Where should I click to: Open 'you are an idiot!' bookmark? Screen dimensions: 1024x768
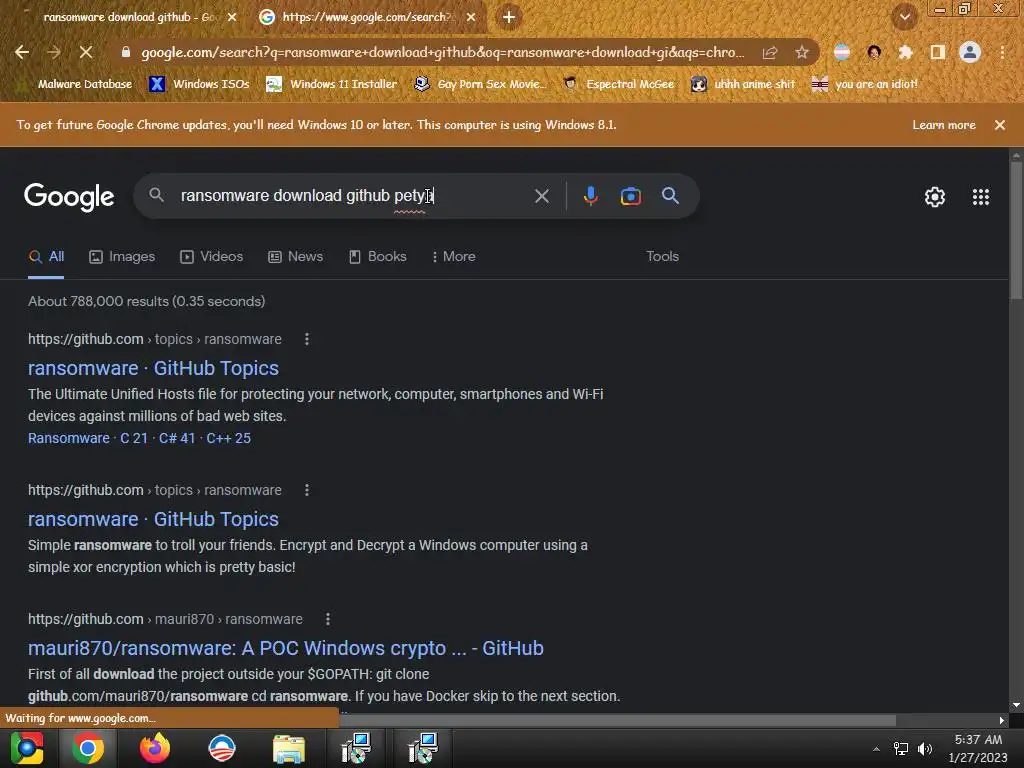(x=865, y=84)
